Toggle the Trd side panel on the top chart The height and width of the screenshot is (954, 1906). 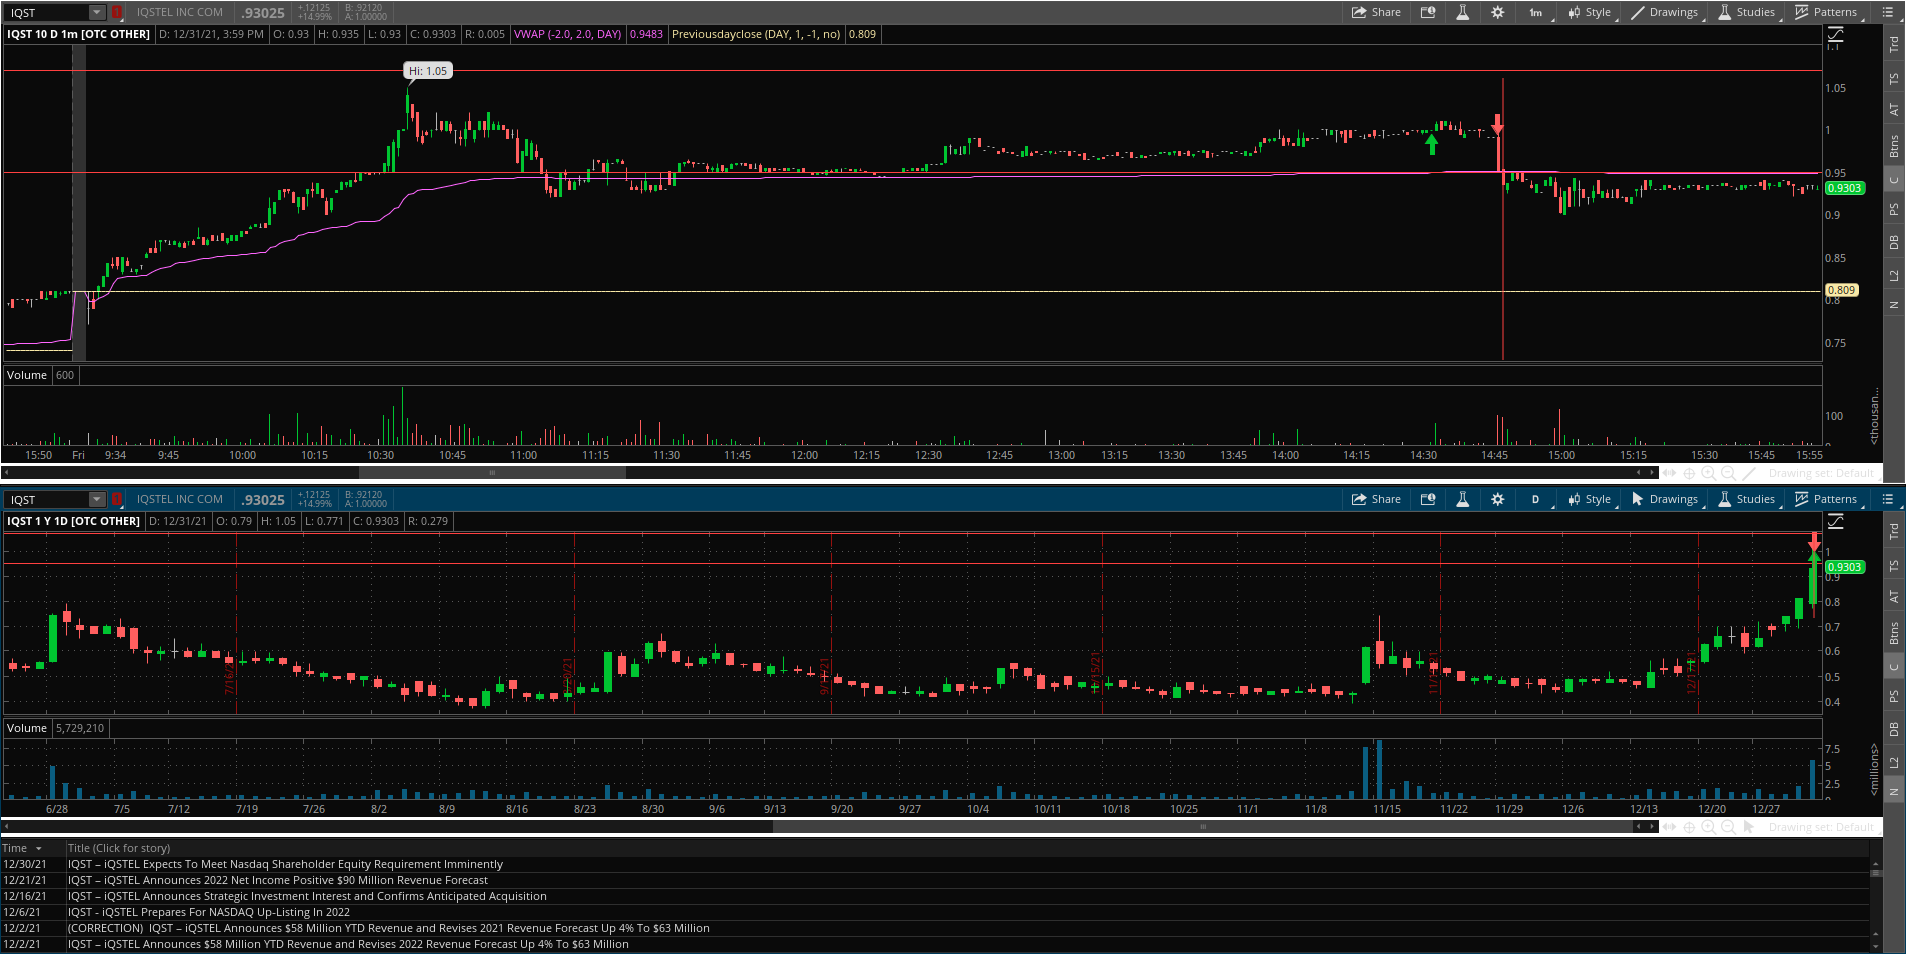[x=1893, y=45]
